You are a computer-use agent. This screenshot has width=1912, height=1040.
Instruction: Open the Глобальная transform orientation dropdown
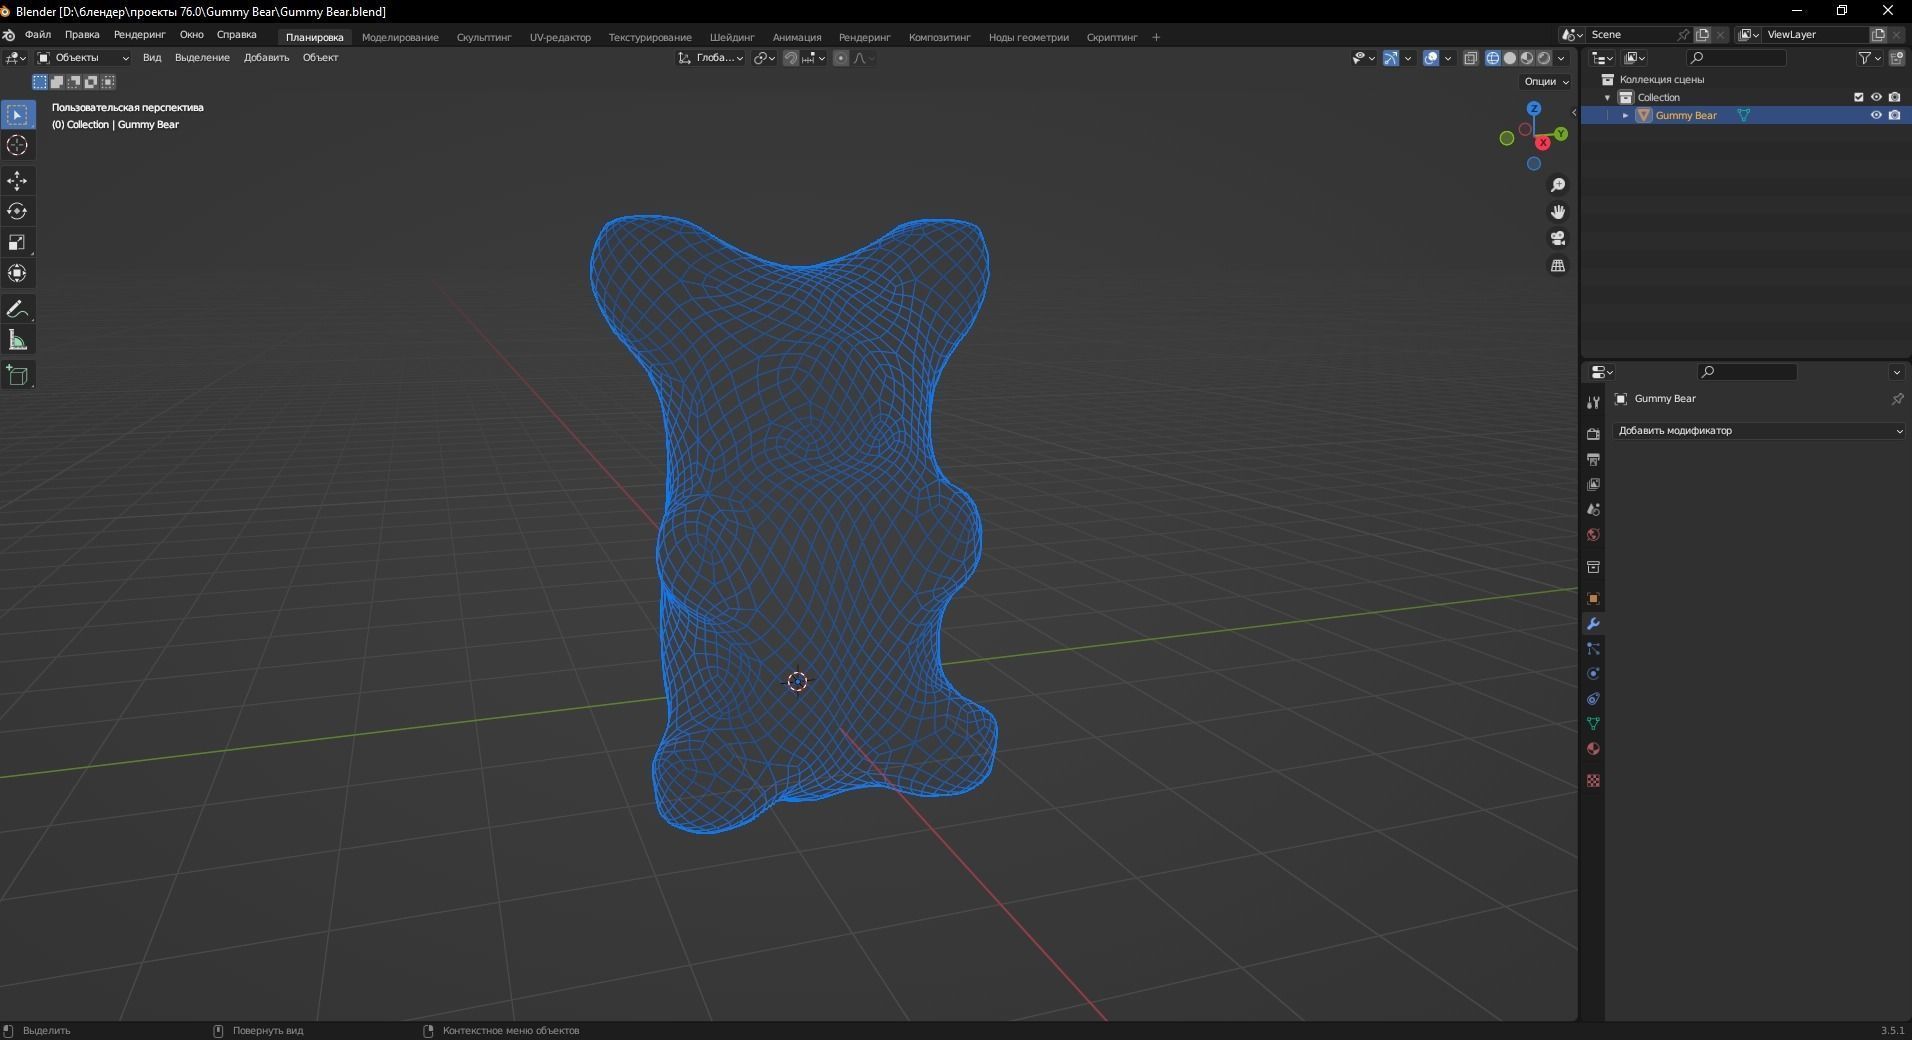(x=711, y=58)
